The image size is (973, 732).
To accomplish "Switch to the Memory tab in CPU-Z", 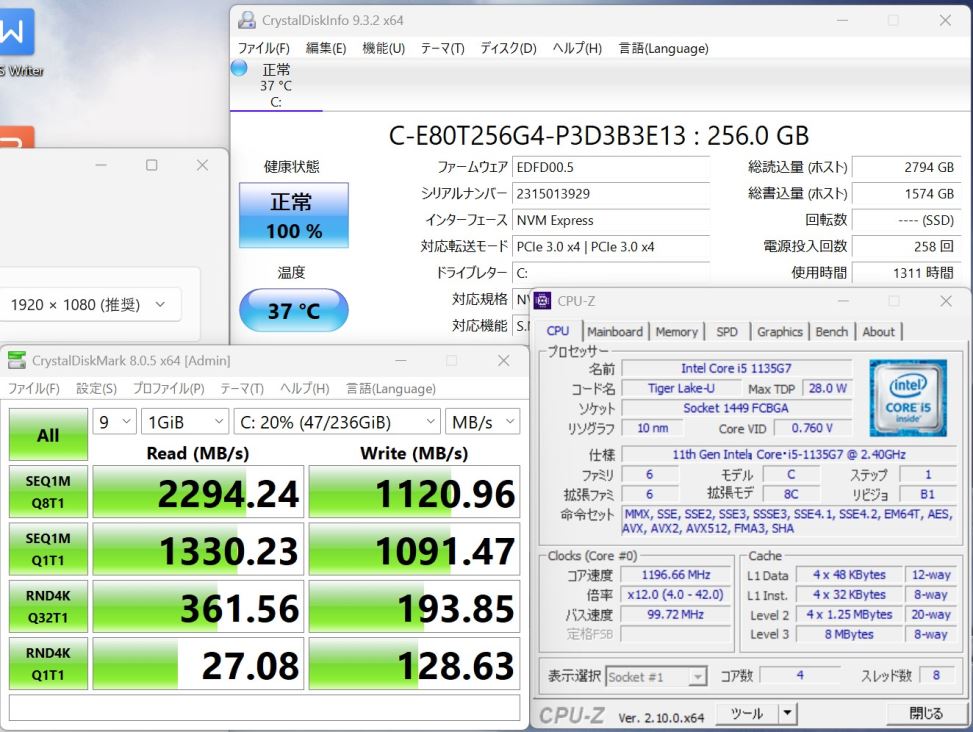I will (x=676, y=332).
